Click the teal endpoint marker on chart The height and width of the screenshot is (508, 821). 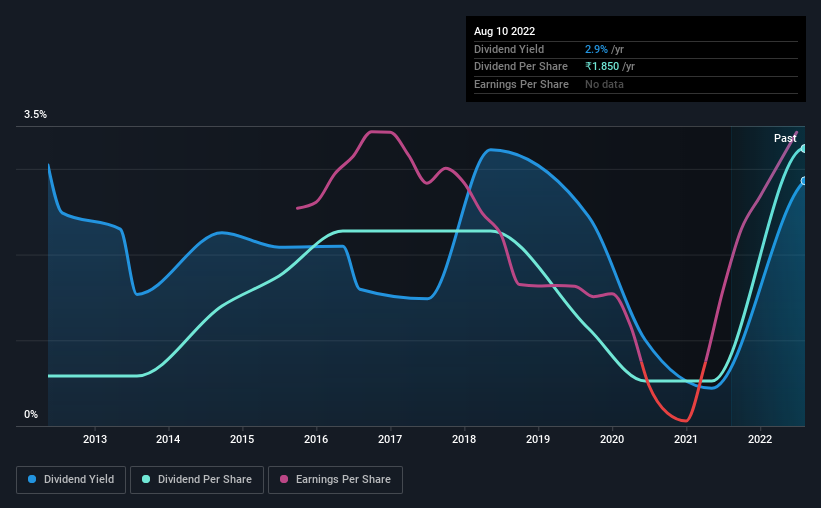point(804,149)
